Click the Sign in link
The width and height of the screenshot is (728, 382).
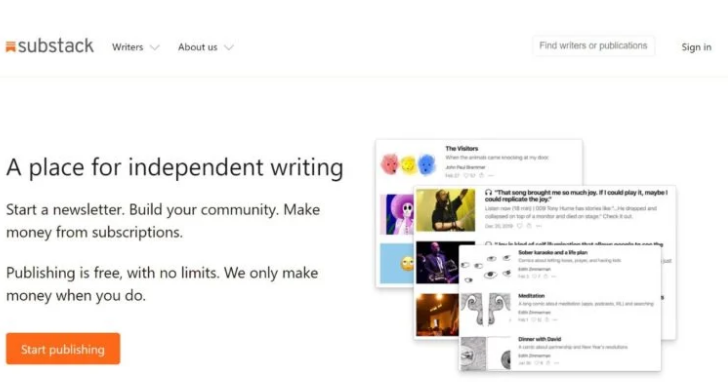point(696,47)
